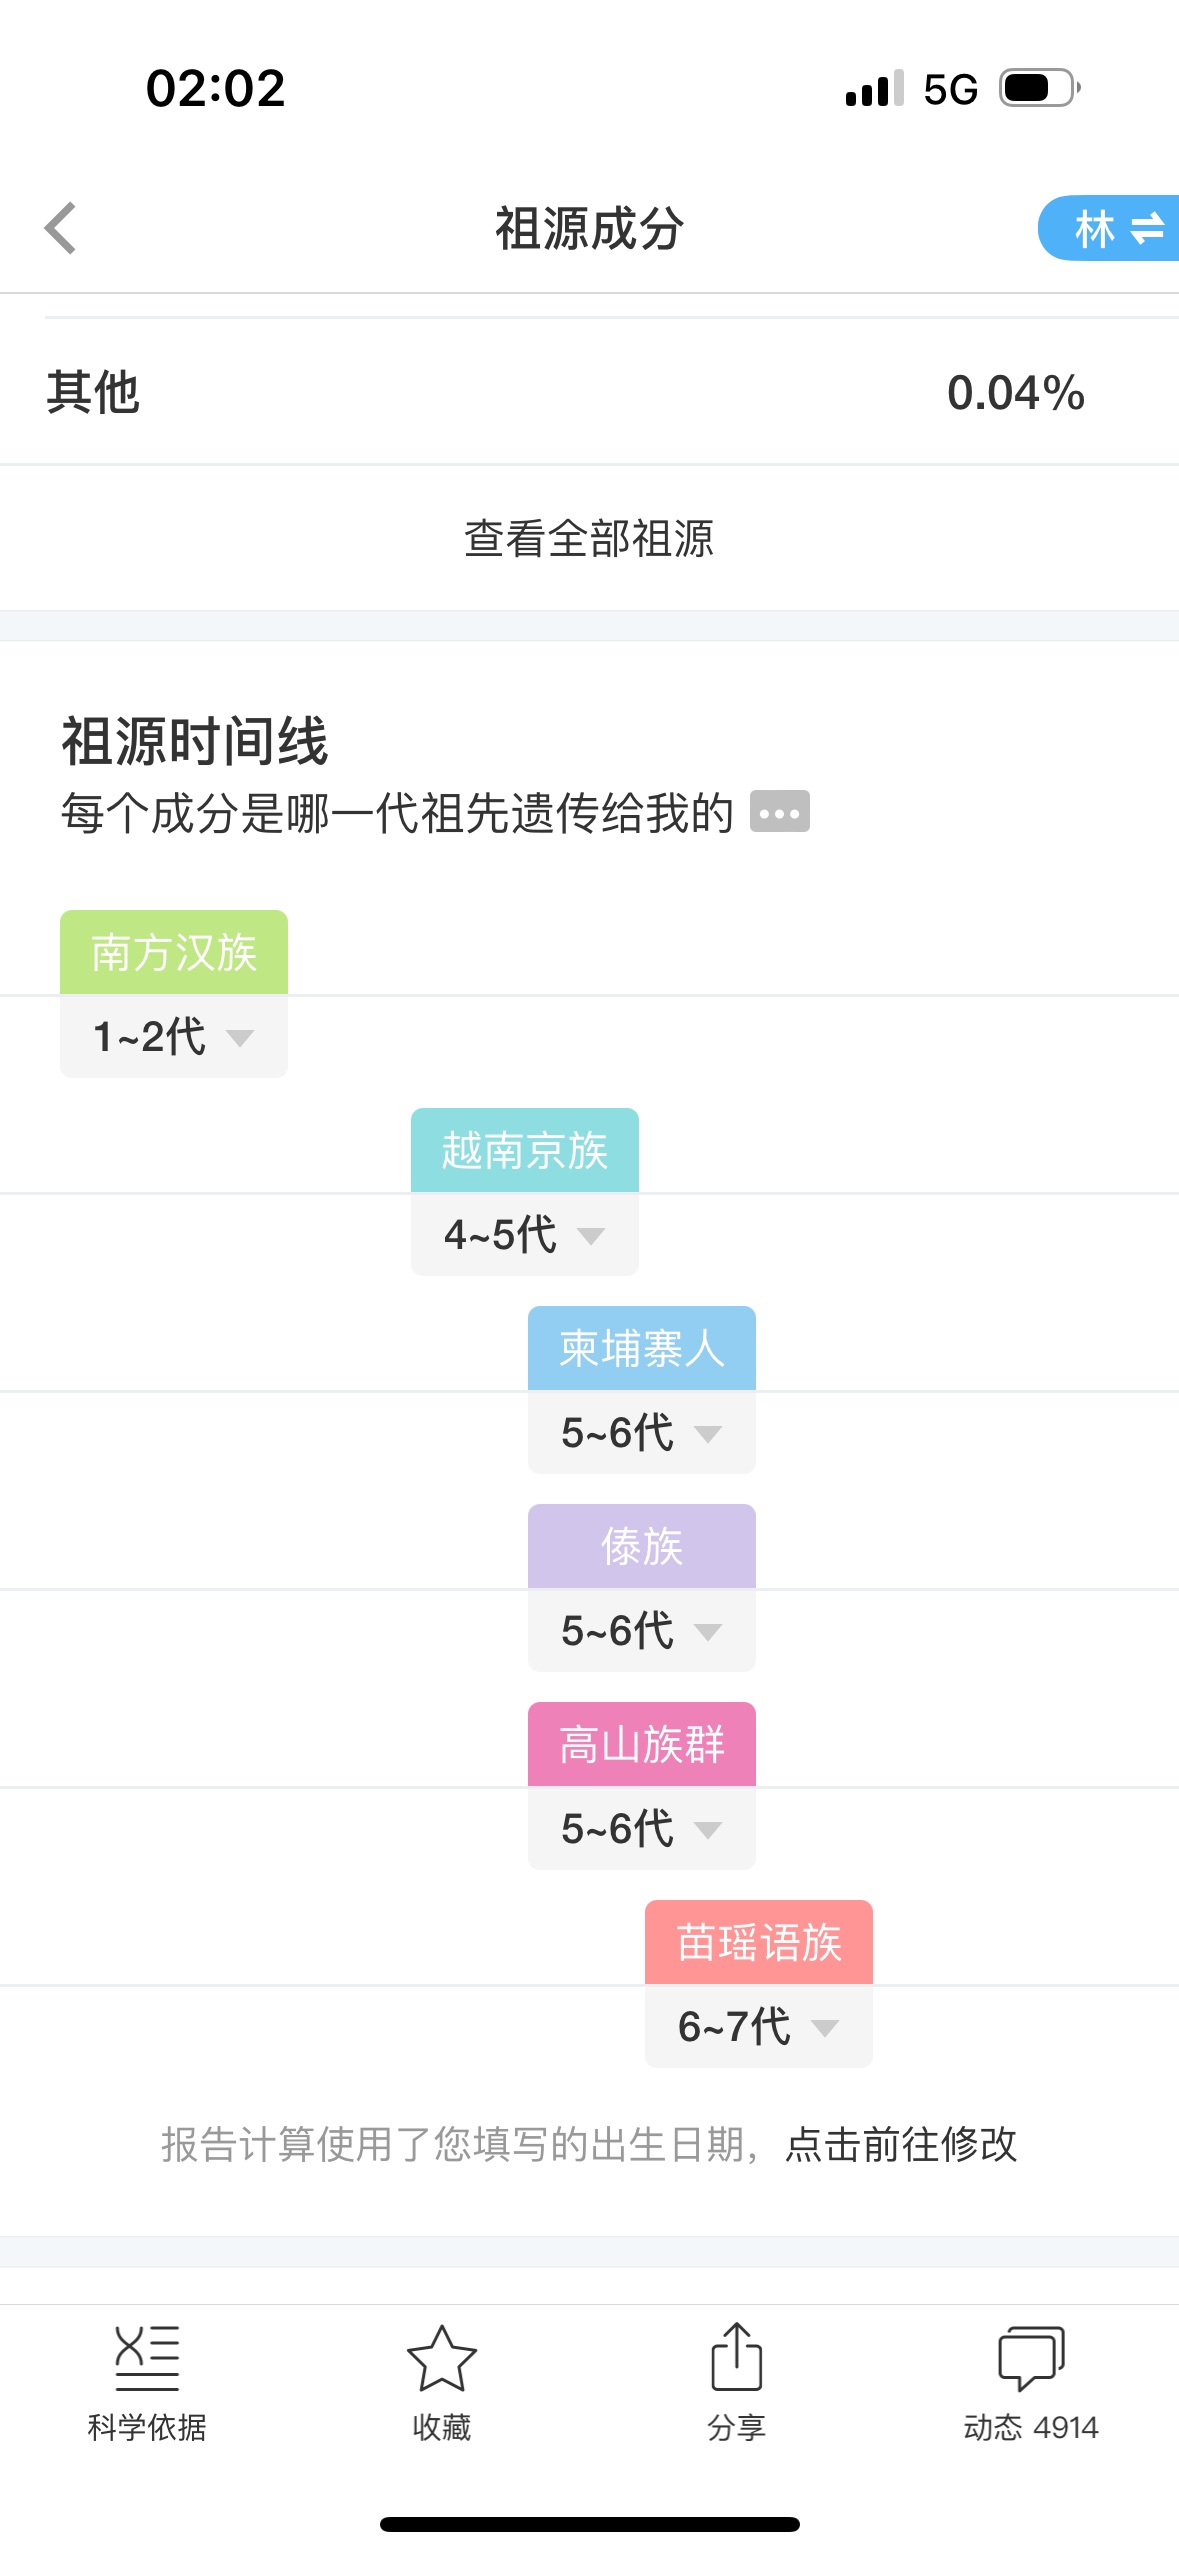Image resolution: width=1179 pixels, height=2556 pixels.
Task: Tap the 其他 0.04% ancestry row
Action: click(589, 392)
